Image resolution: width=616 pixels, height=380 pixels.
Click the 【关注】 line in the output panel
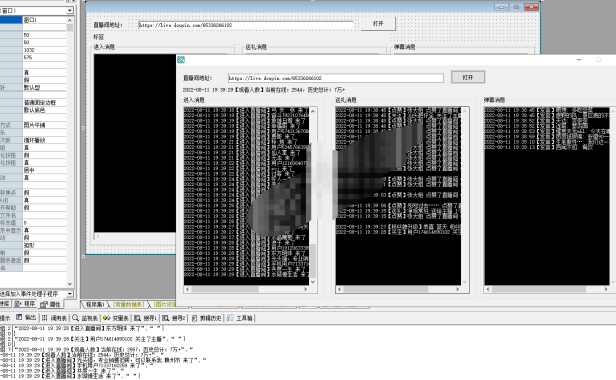[100, 339]
